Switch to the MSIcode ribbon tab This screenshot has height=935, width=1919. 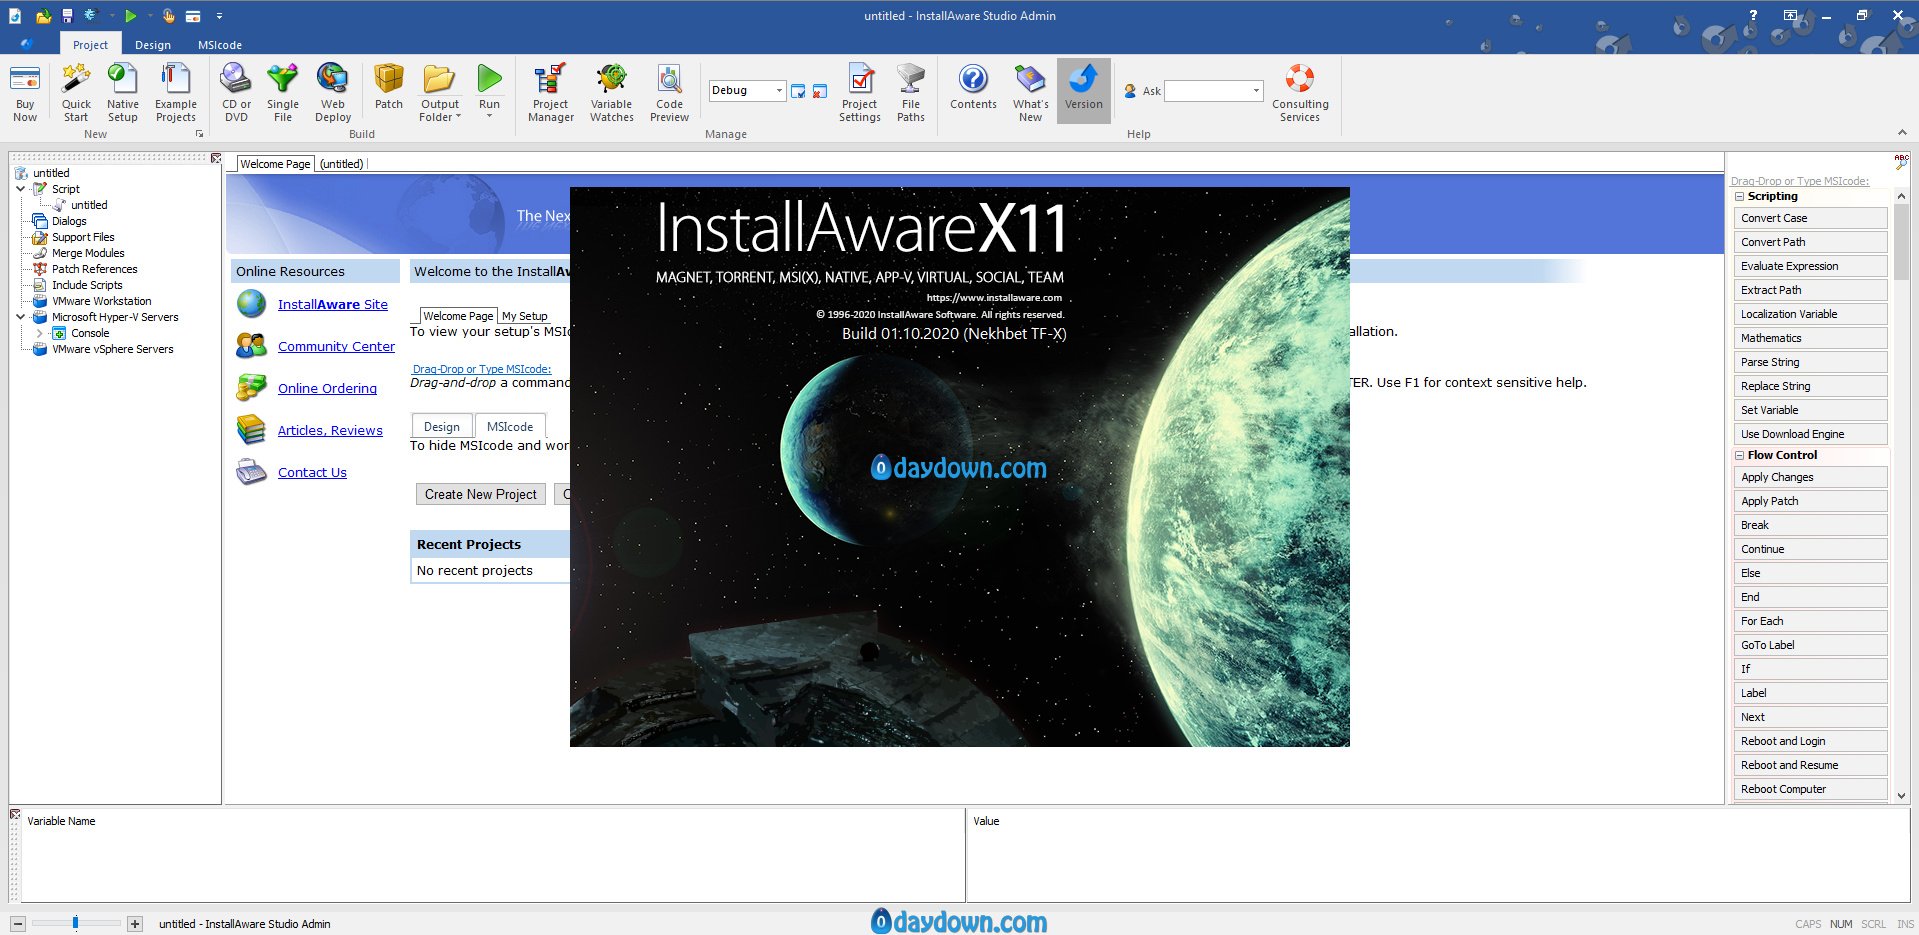219,45
